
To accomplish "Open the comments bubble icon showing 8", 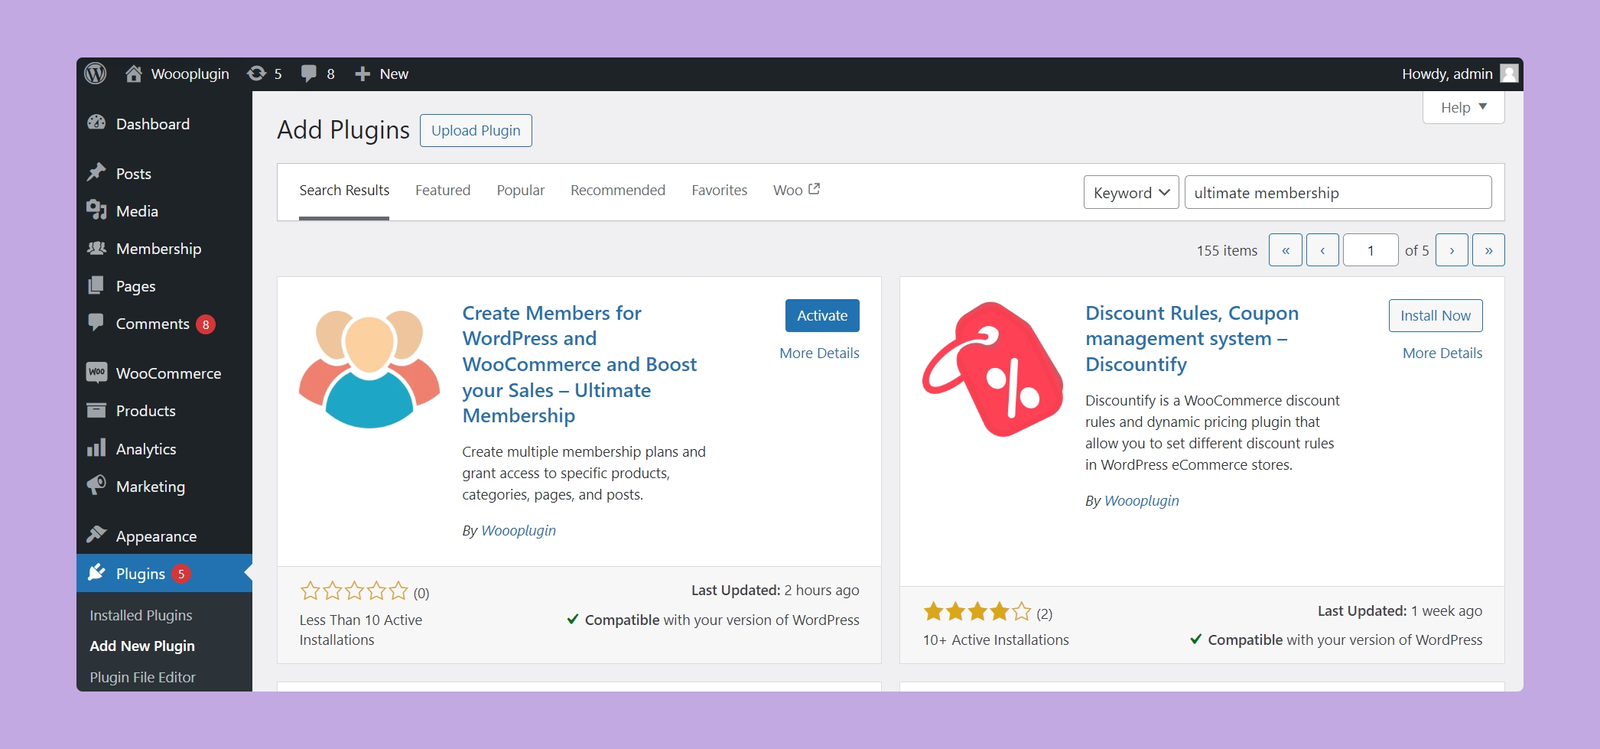I will (309, 73).
